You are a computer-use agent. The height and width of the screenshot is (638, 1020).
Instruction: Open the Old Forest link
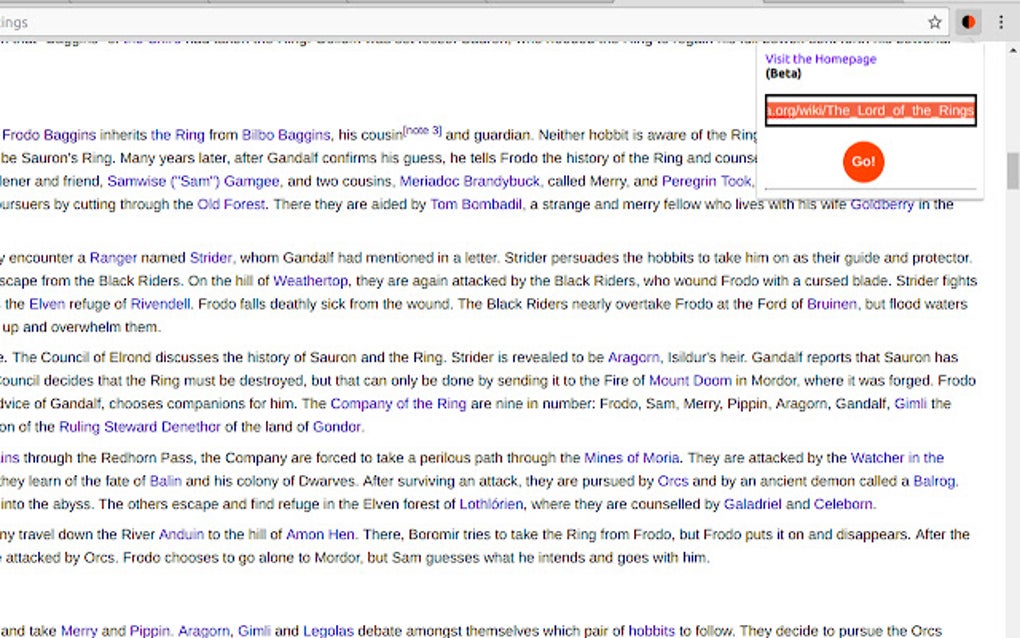(231, 205)
